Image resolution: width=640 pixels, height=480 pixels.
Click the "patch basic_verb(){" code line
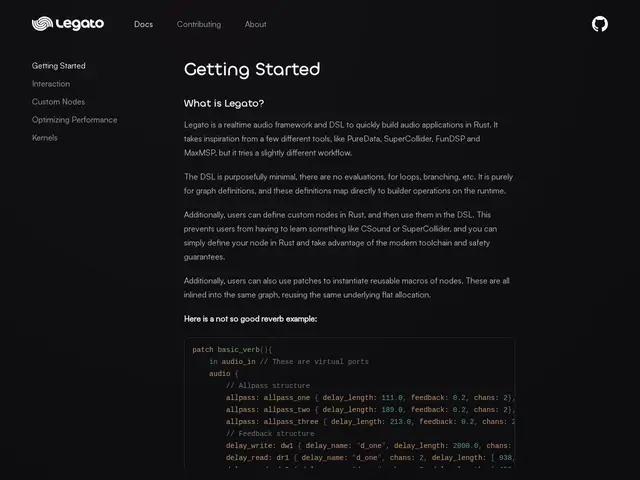click(x=232, y=349)
